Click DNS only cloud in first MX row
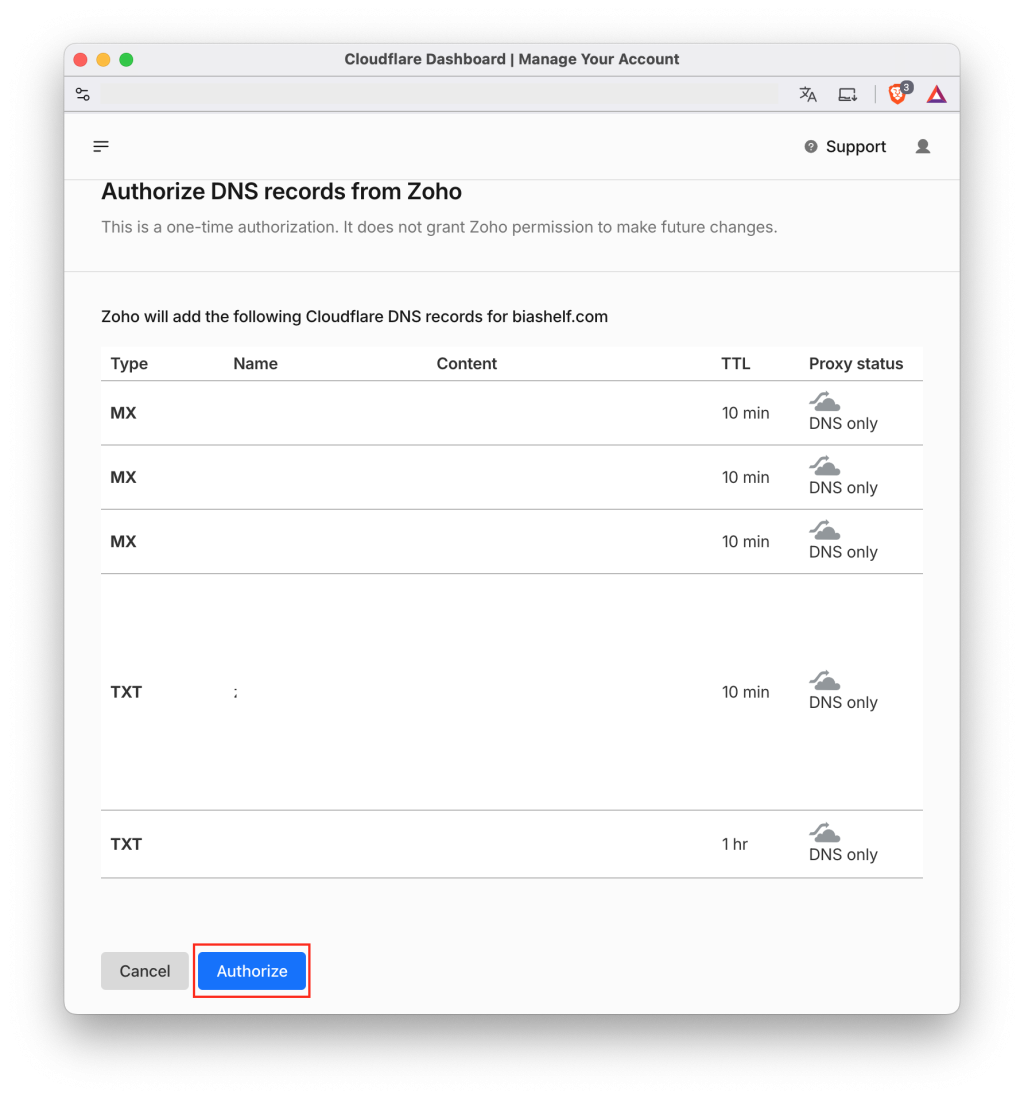The height and width of the screenshot is (1099, 1024). pyautogui.click(x=825, y=402)
